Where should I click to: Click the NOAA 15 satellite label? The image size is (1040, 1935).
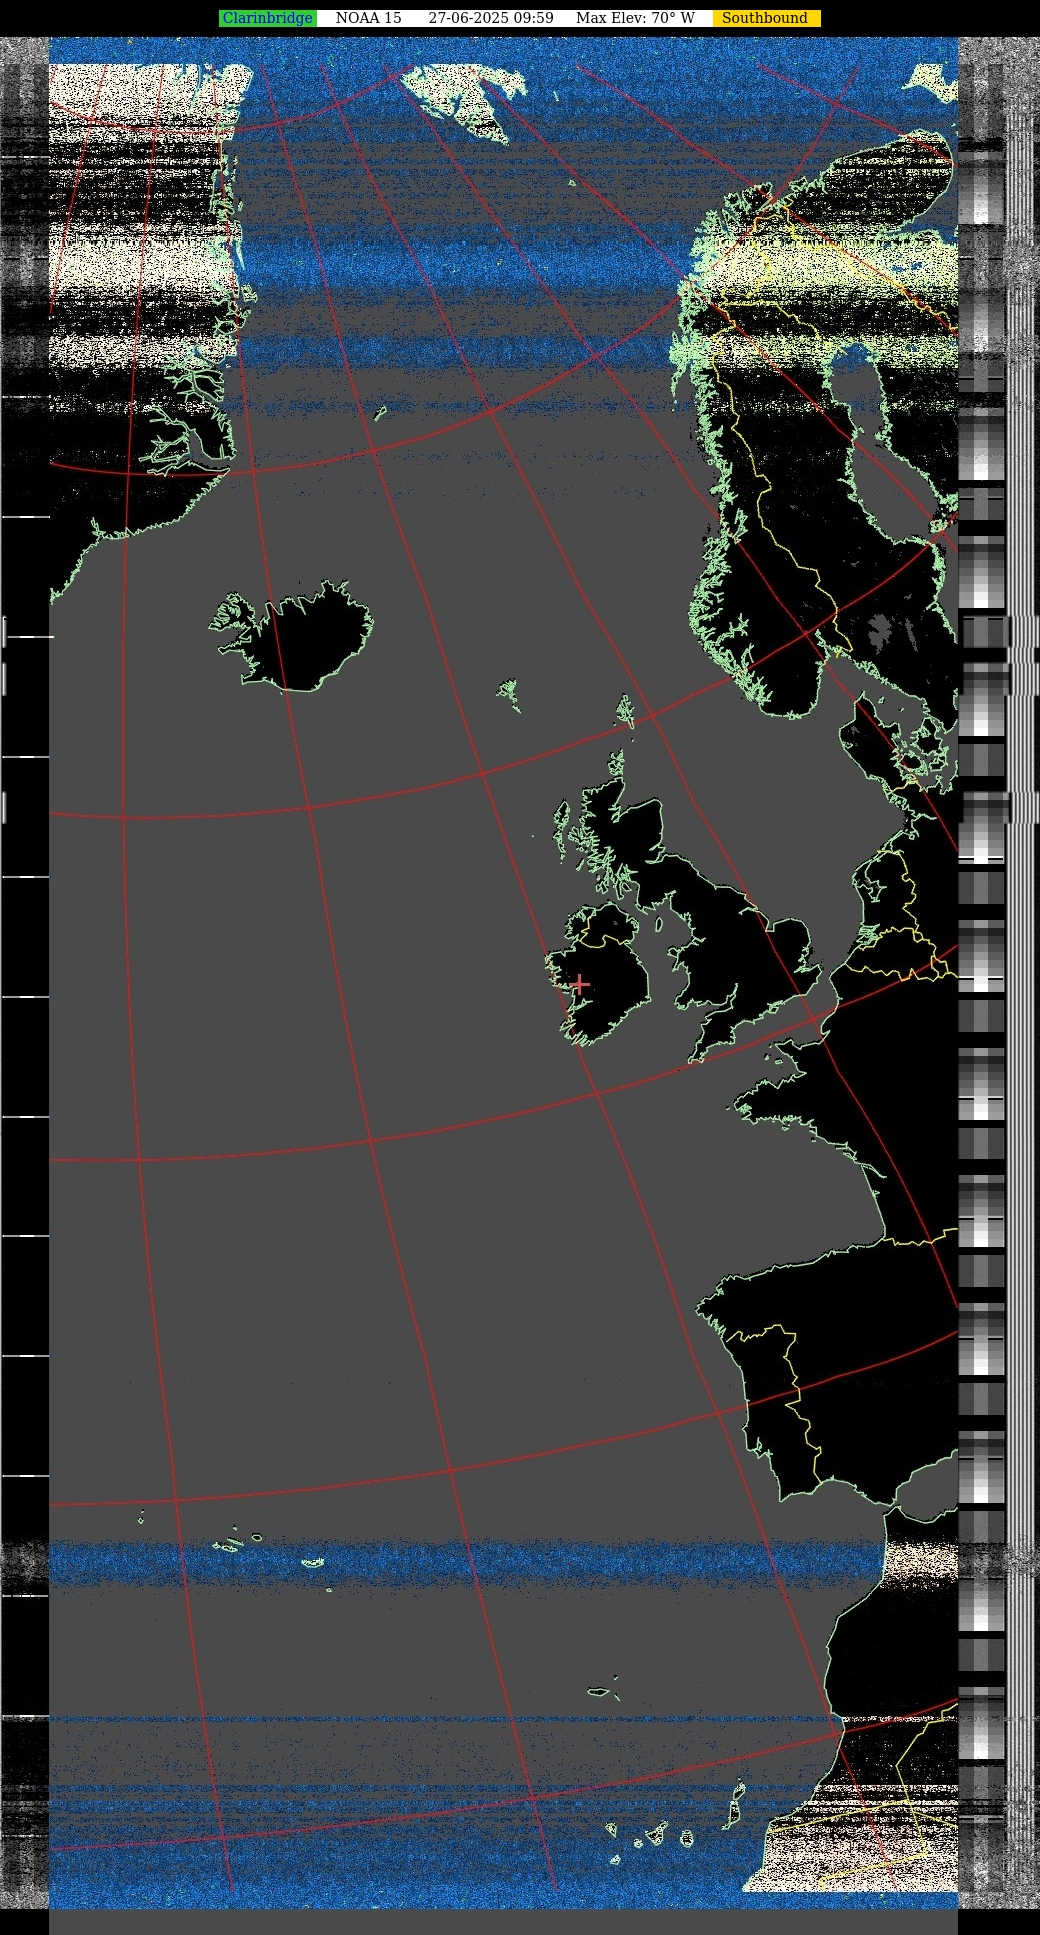point(368,18)
